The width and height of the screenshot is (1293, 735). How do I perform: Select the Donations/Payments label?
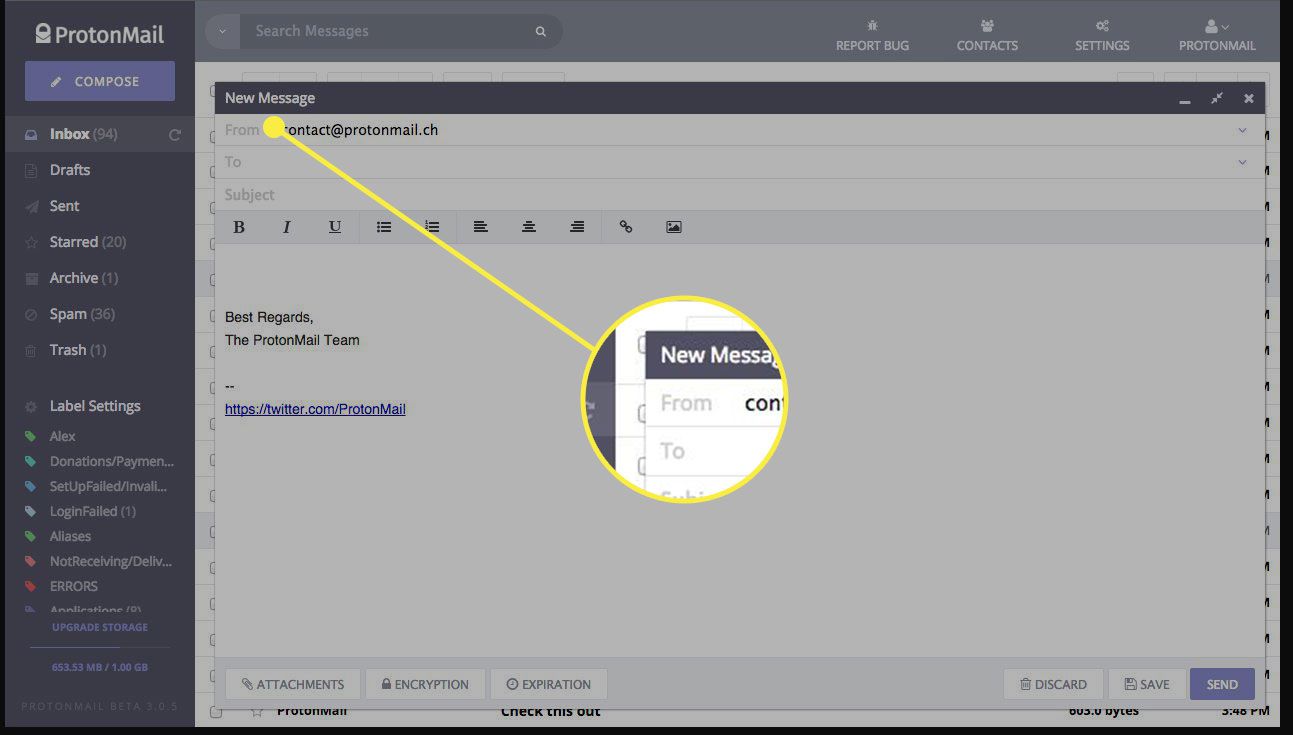112,461
